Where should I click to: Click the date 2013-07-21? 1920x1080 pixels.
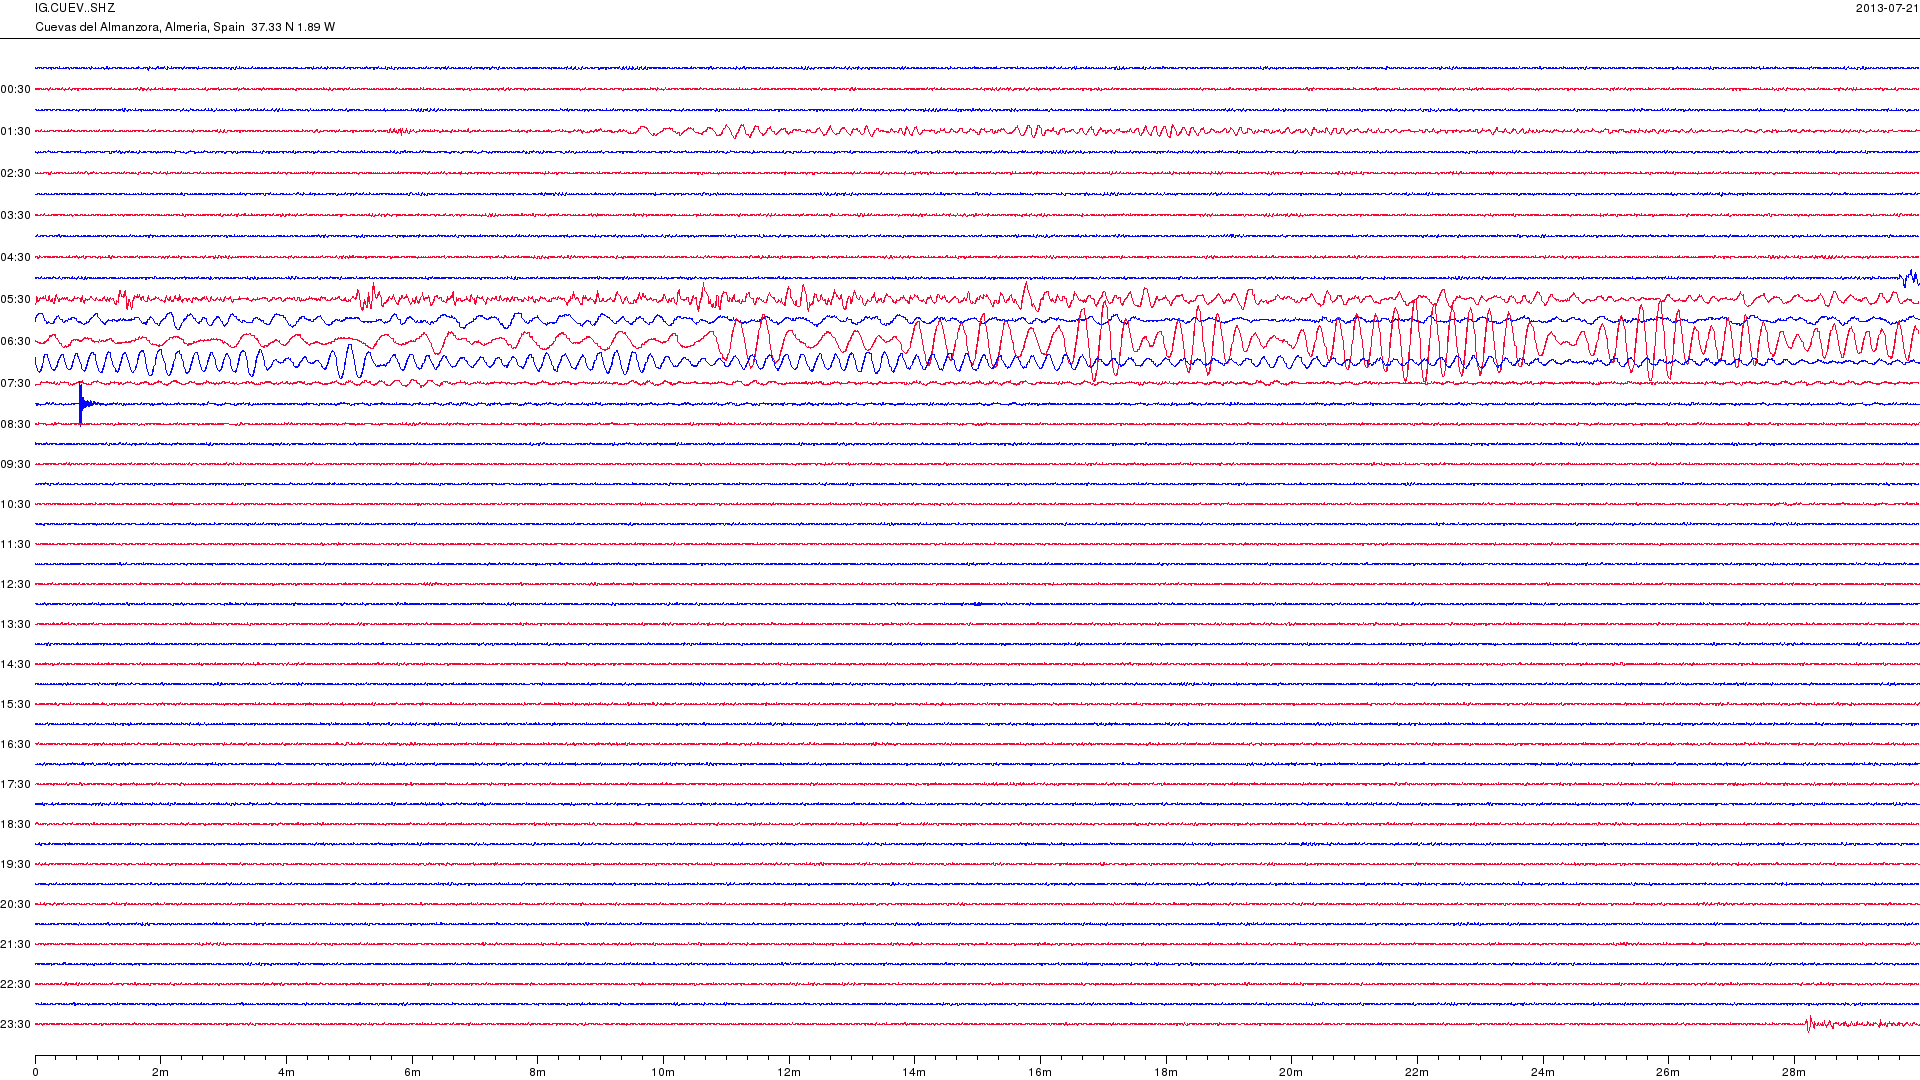(1887, 8)
